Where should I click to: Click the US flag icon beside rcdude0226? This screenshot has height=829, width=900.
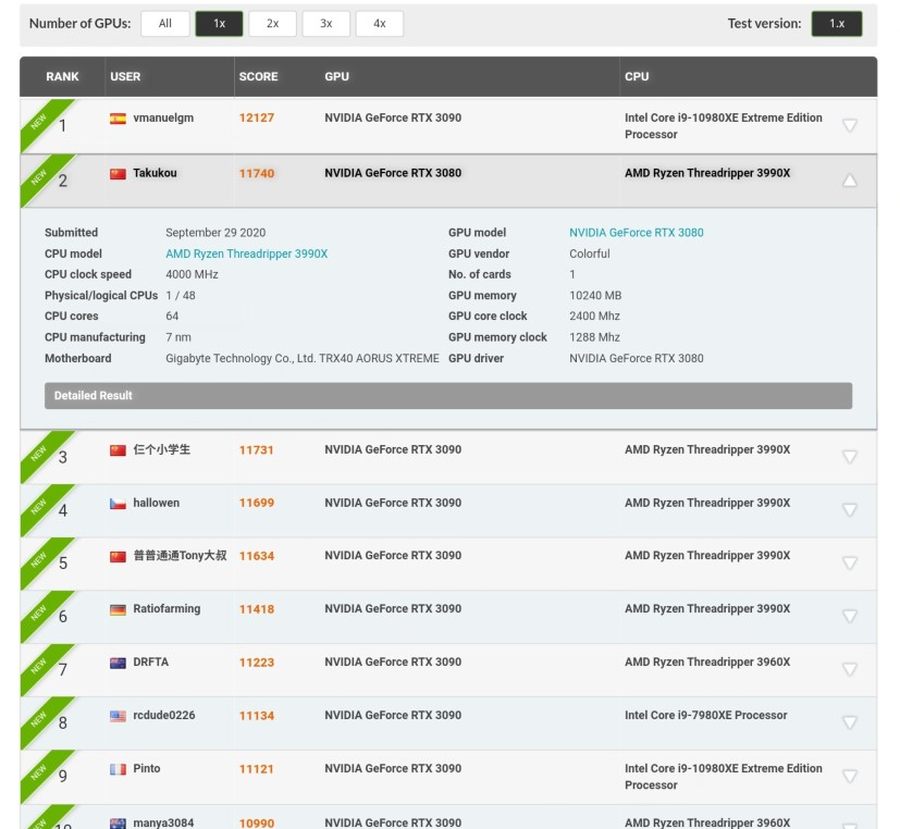tap(118, 716)
